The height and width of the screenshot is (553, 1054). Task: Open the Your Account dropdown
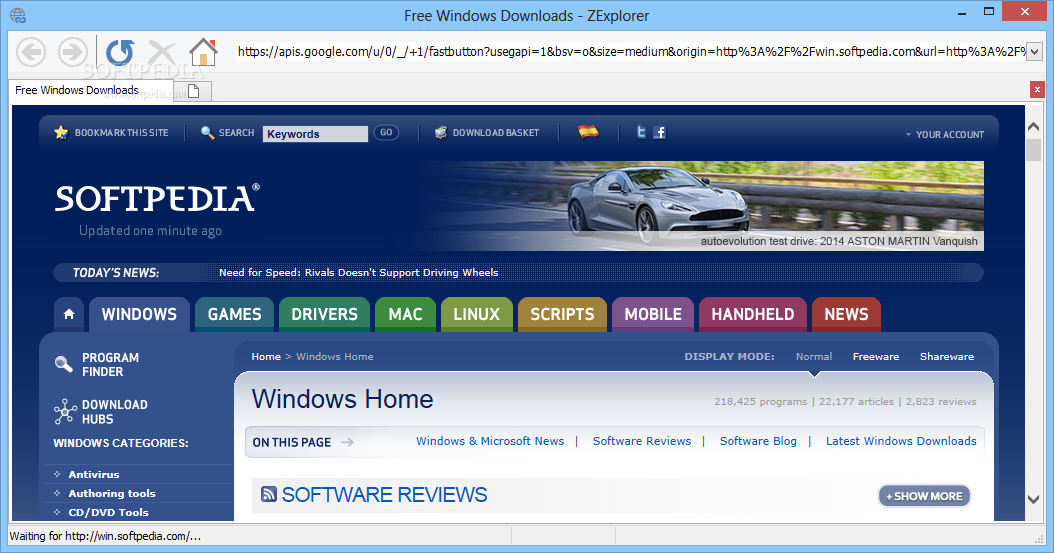click(x=944, y=134)
